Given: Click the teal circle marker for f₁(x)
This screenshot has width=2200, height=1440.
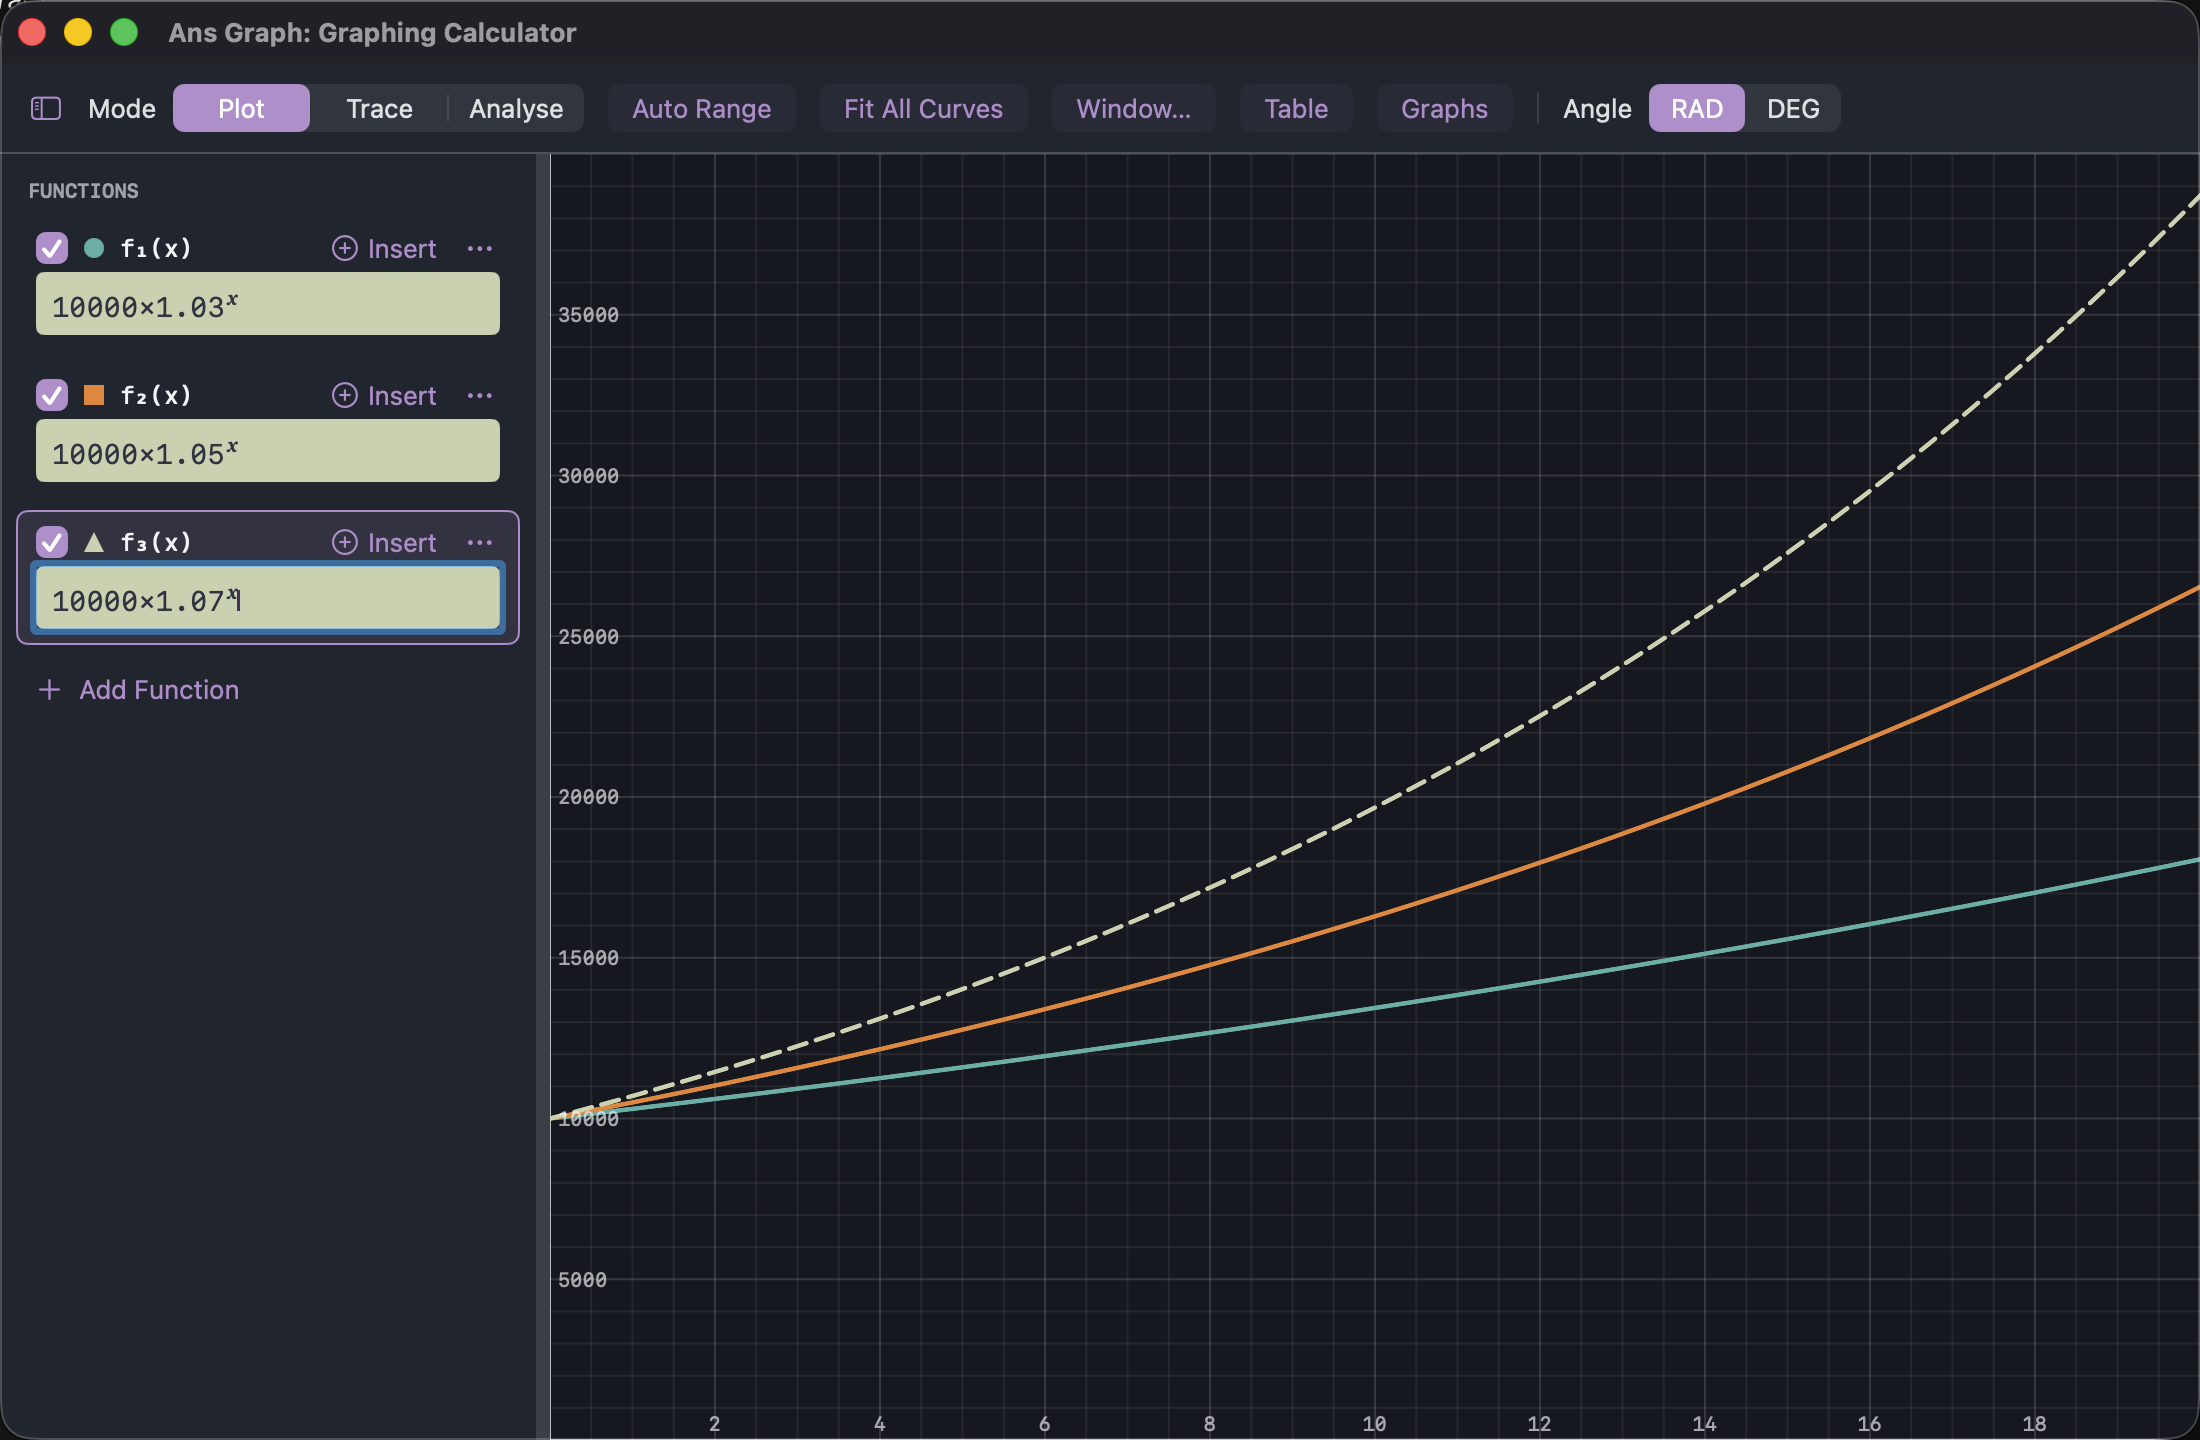Looking at the screenshot, I should [x=94, y=248].
